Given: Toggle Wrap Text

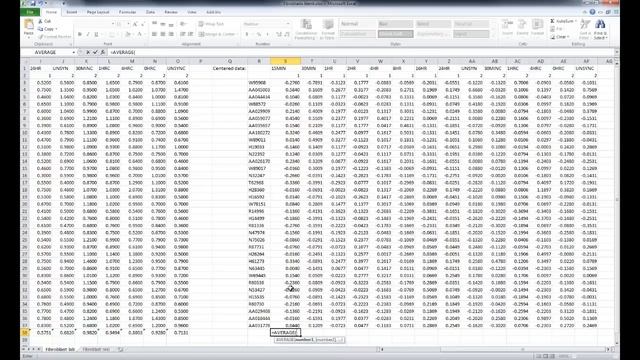Looking at the screenshot, I should tap(211, 24).
